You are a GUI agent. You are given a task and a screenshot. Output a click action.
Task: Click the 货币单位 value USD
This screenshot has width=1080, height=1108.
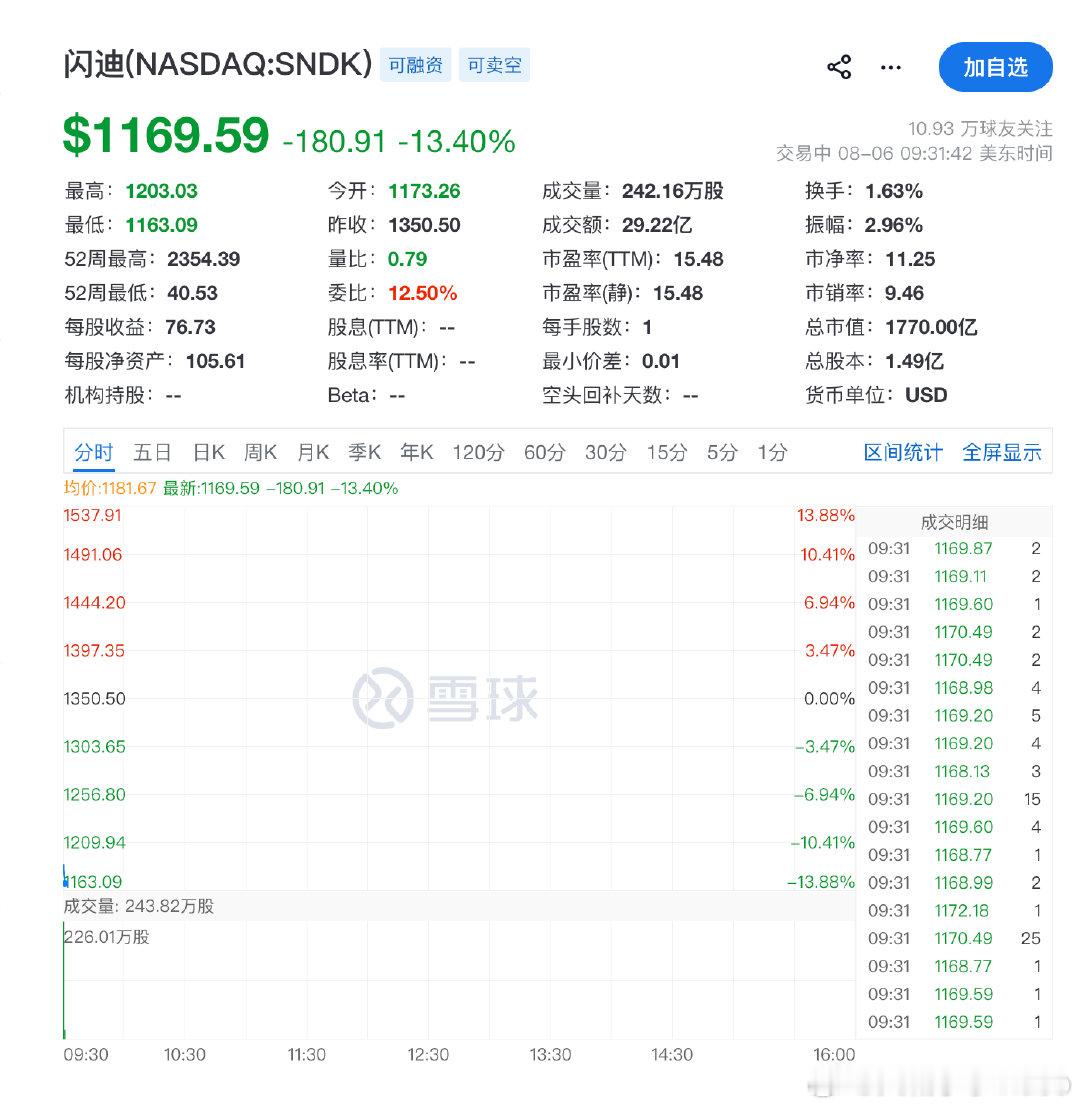point(926,394)
